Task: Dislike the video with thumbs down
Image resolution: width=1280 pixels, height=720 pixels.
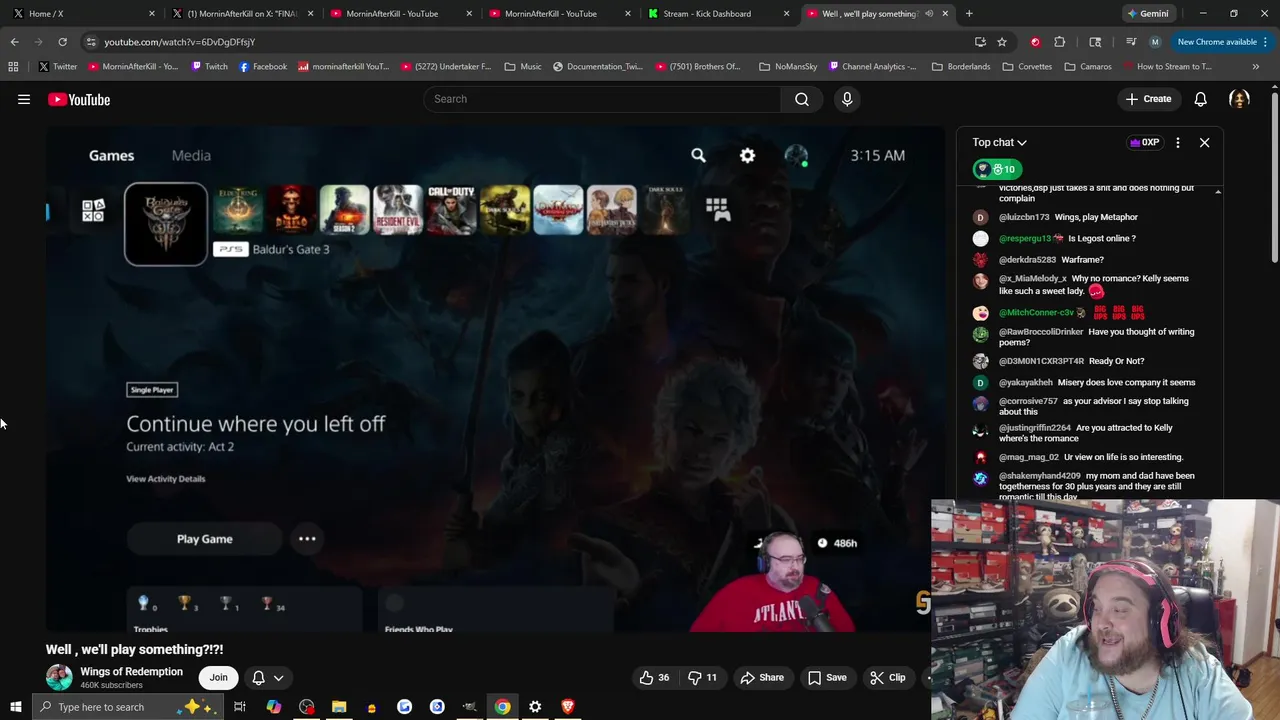Action: [x=703, y=678]
